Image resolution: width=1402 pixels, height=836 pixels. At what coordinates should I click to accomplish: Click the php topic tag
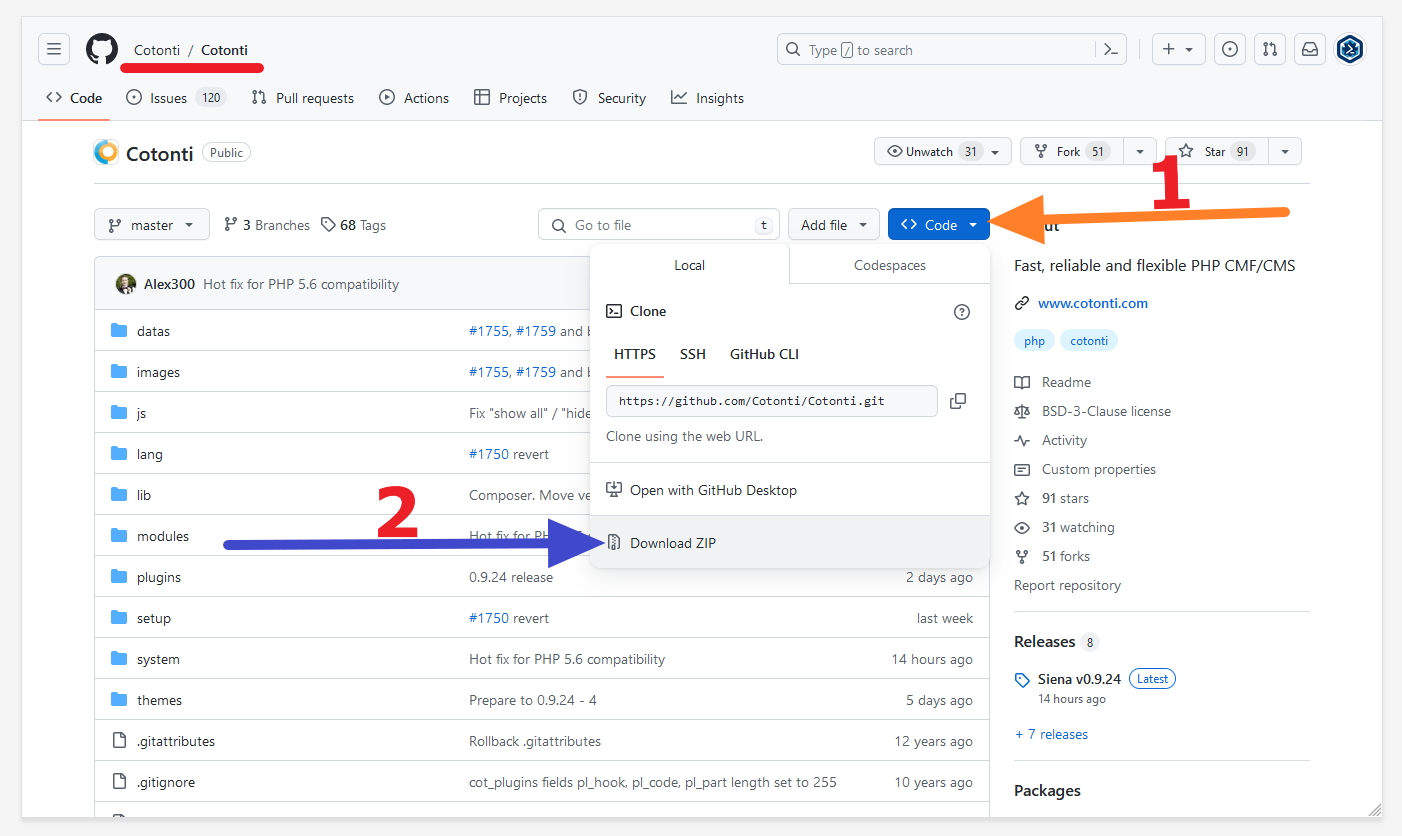point(1035,341)
